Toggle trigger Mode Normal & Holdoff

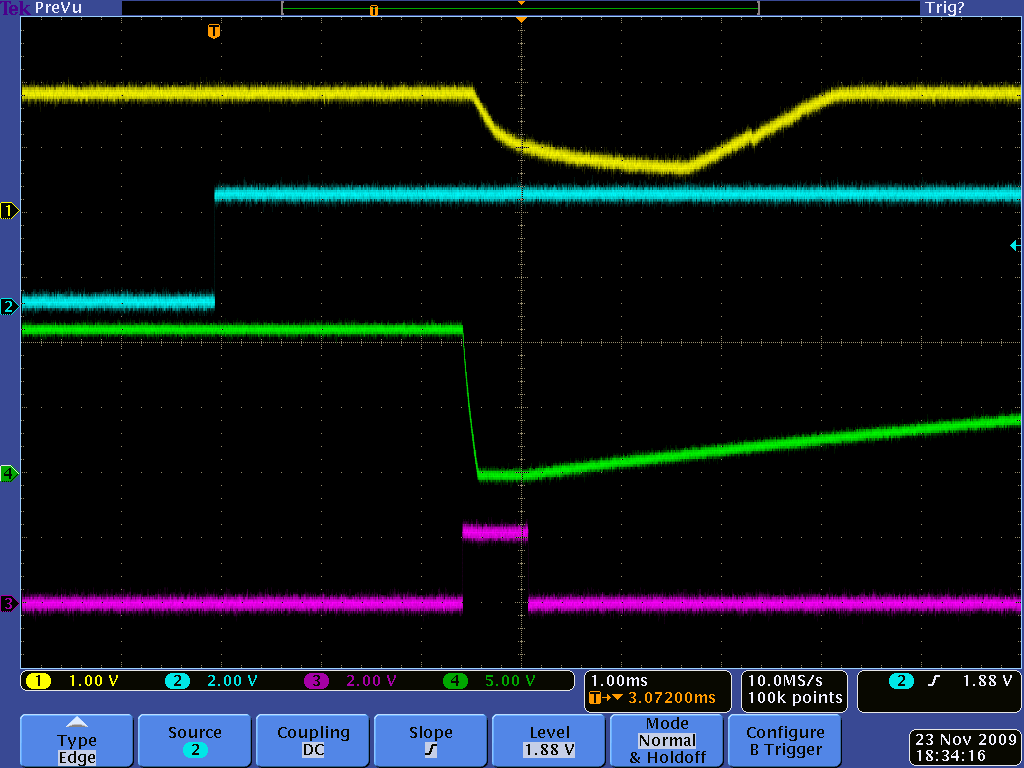[667, 741]
